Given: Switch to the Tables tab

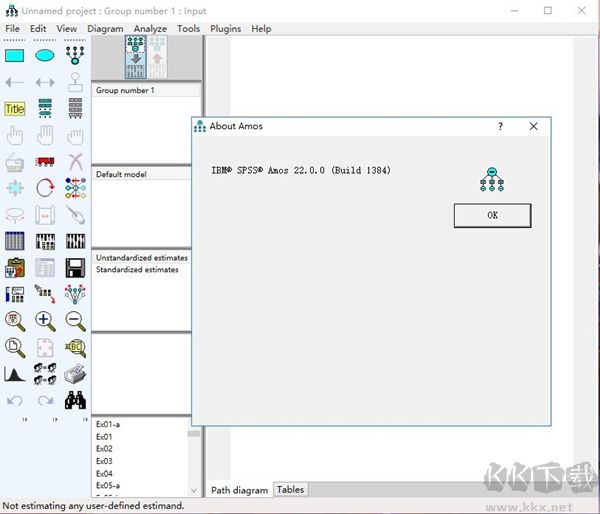Looking at the screenshot, I should pyautogui.click(x=290, y=490).
